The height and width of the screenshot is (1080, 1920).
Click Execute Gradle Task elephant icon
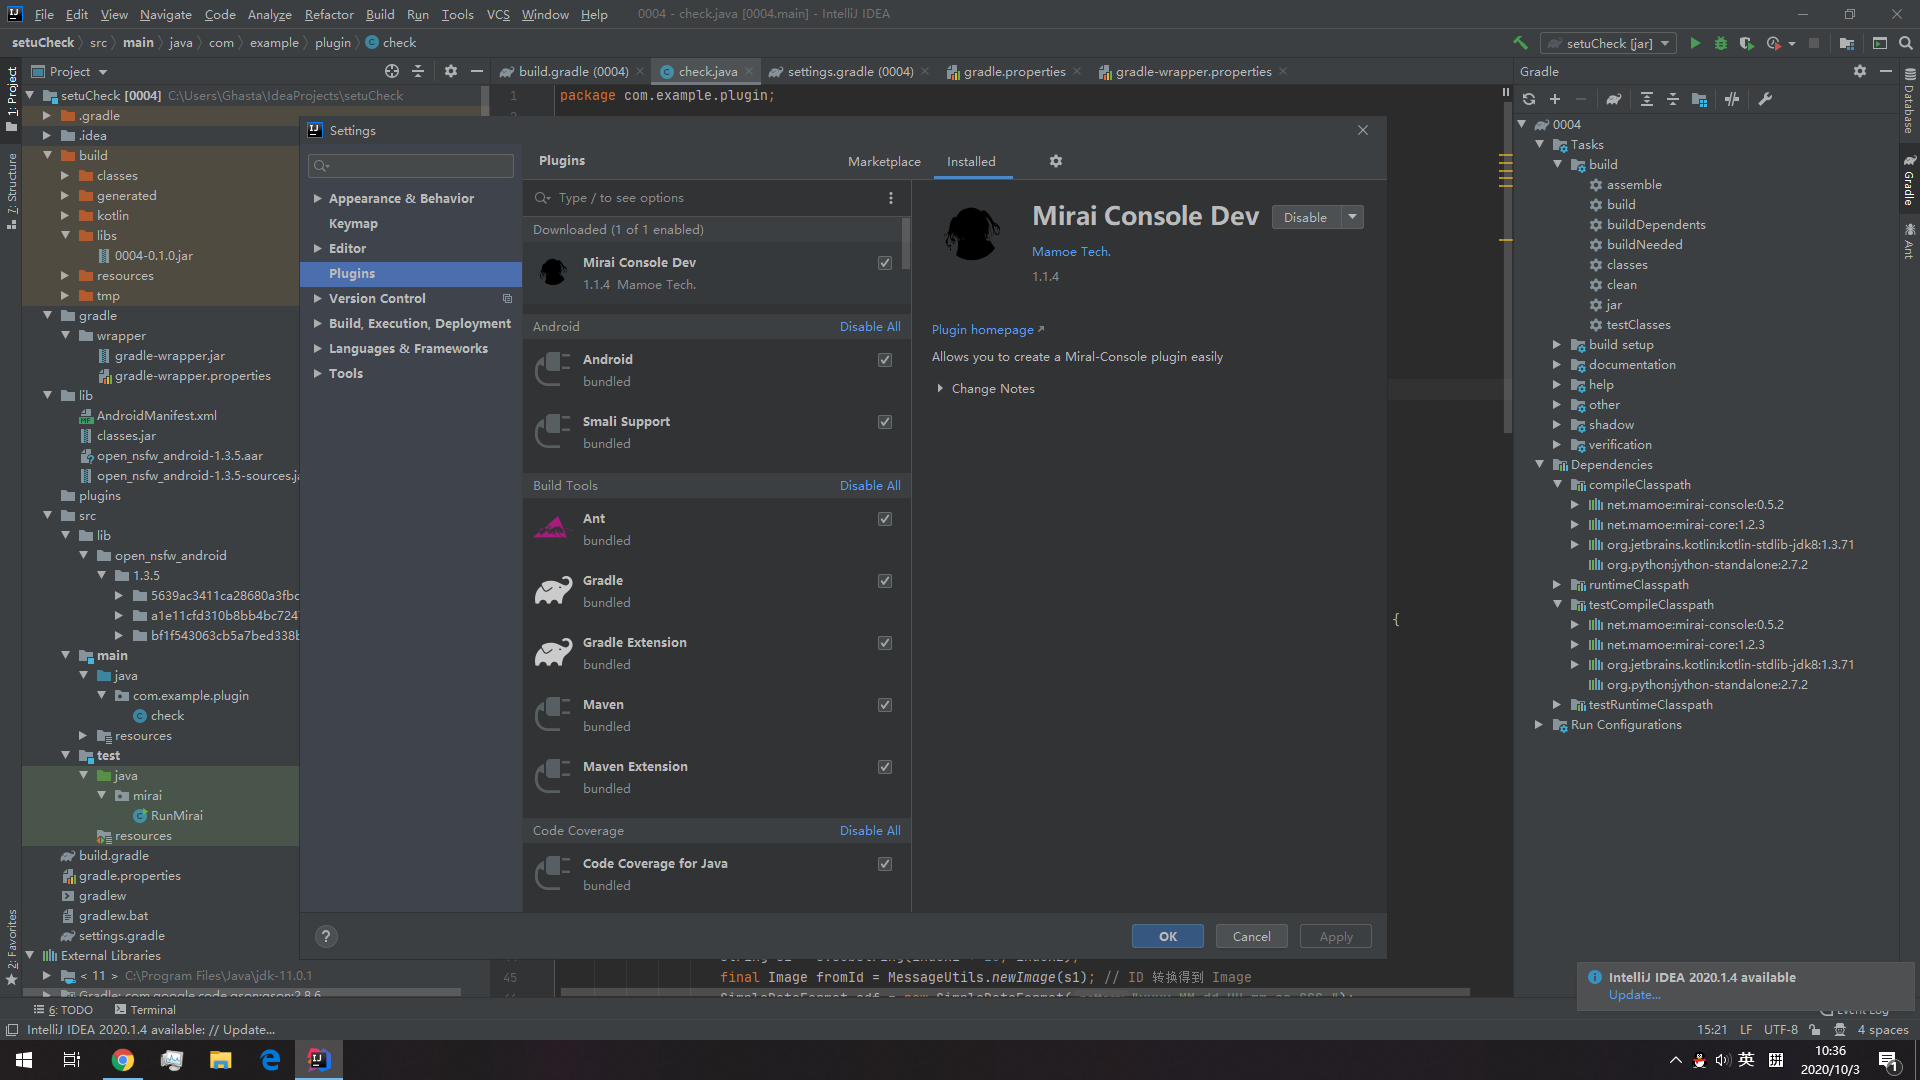click(x=1614, y=99)
